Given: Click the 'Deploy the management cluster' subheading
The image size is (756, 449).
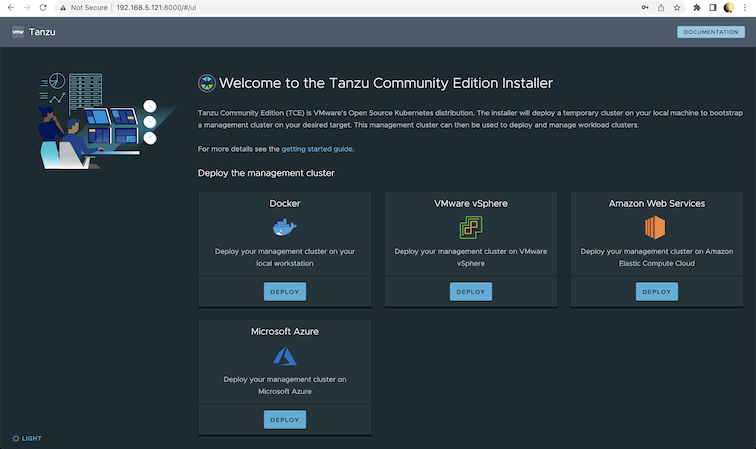Looking at the screenshot, I should pos(266,173).
